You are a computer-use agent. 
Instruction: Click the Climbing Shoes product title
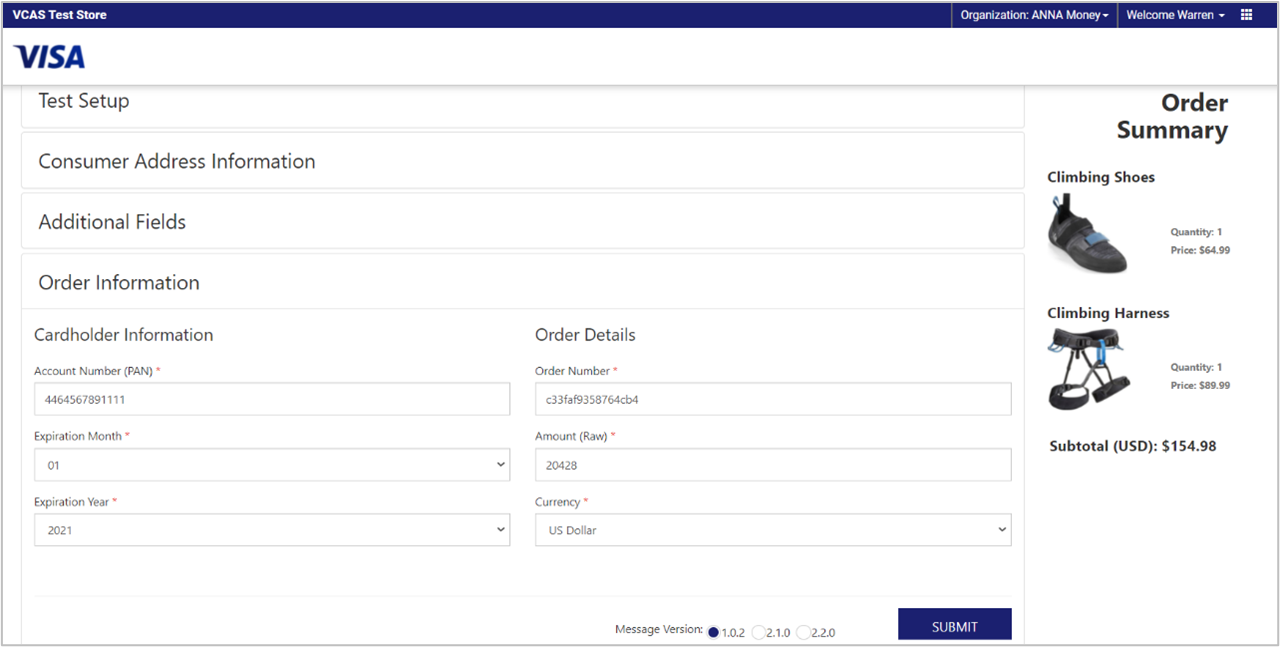[1101, 177]
